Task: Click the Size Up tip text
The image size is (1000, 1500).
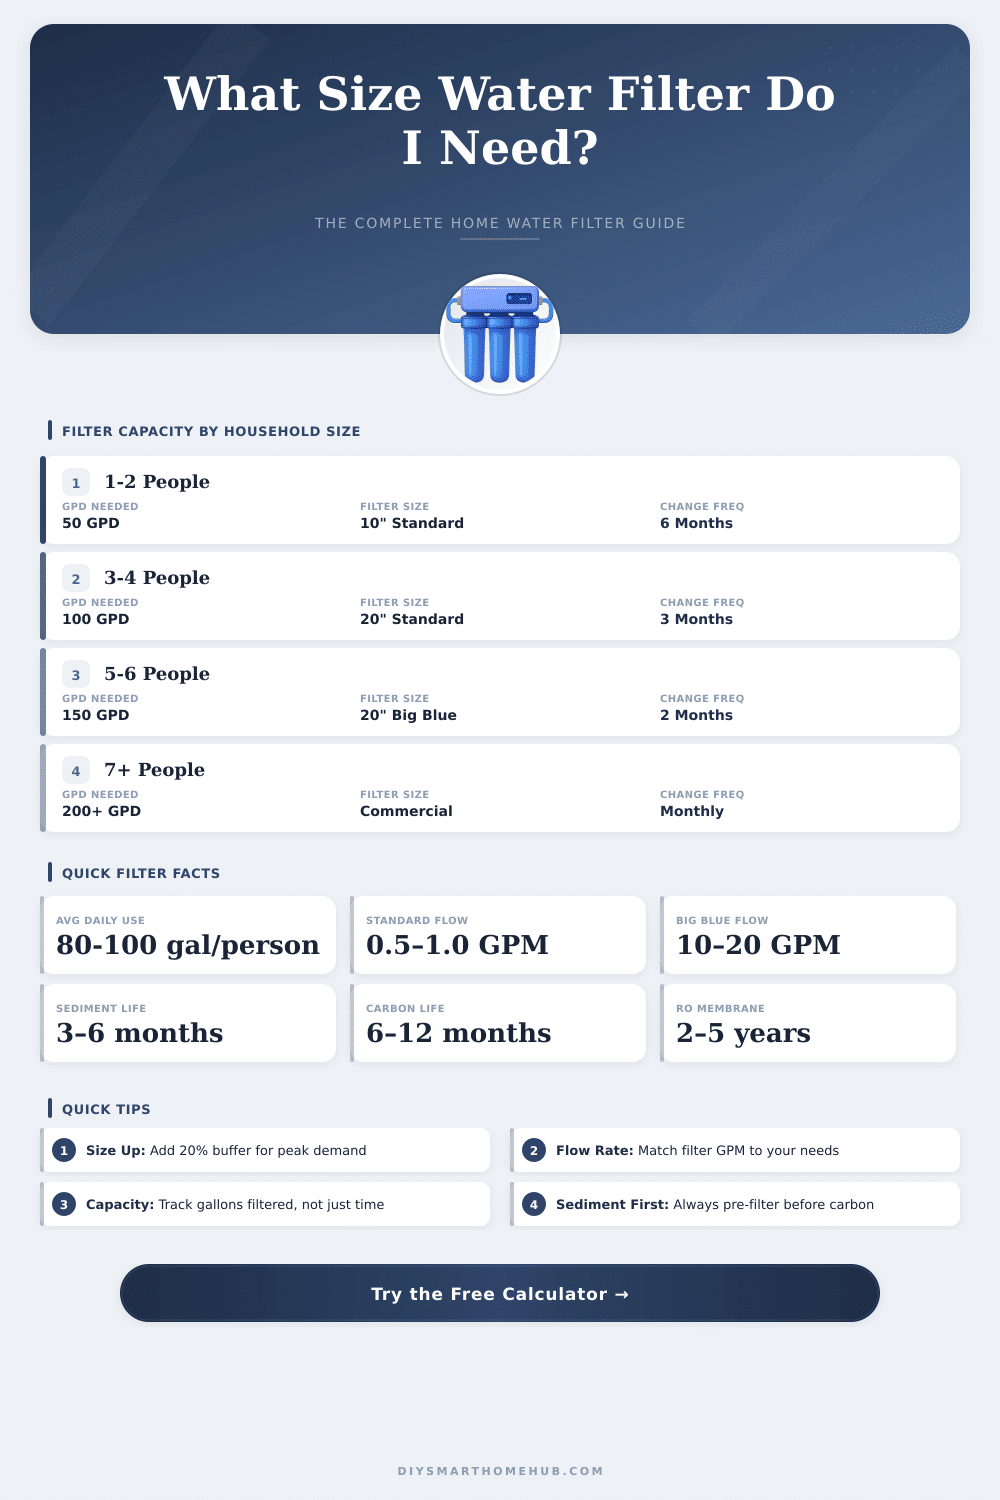Action: point(226,1150)
